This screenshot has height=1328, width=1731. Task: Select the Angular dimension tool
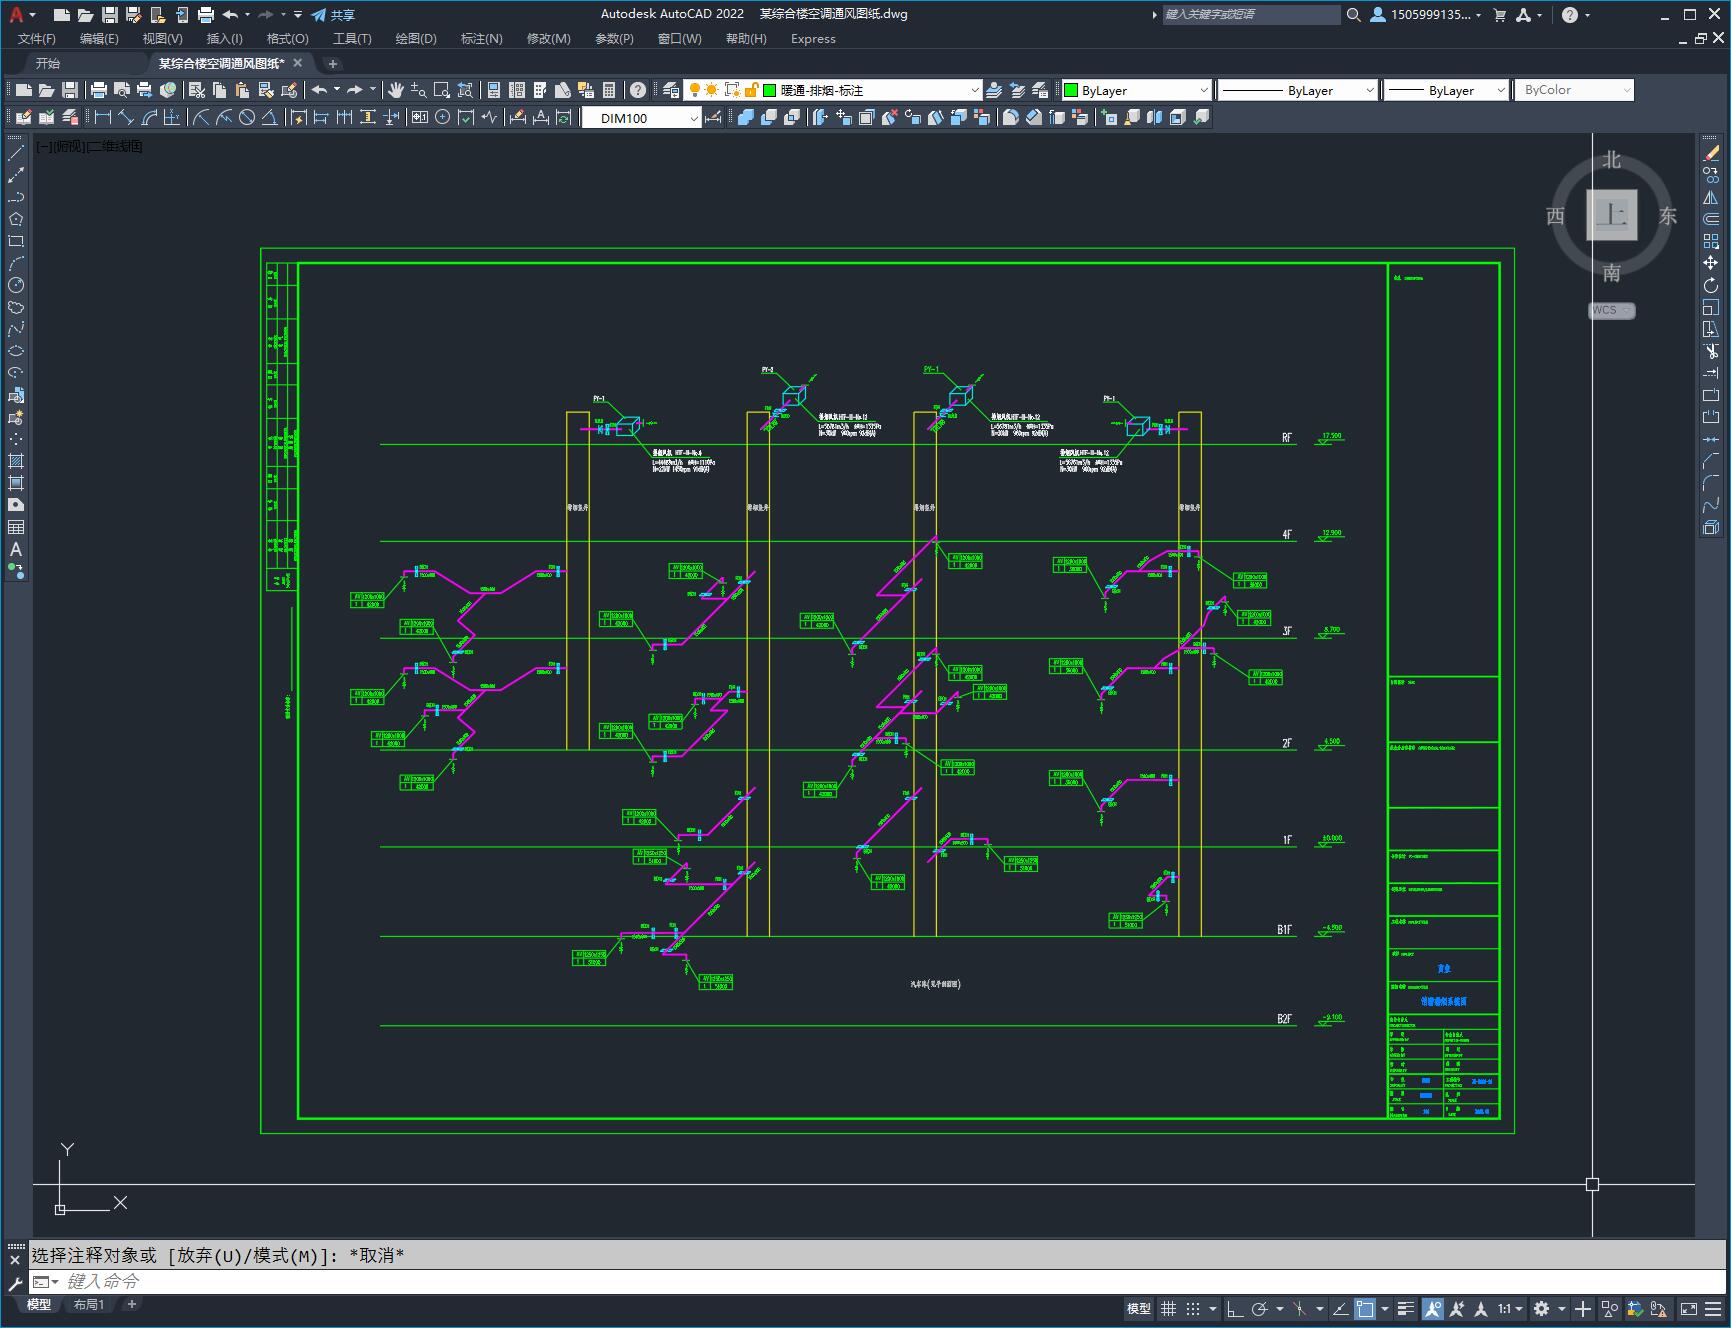[270, 117]
